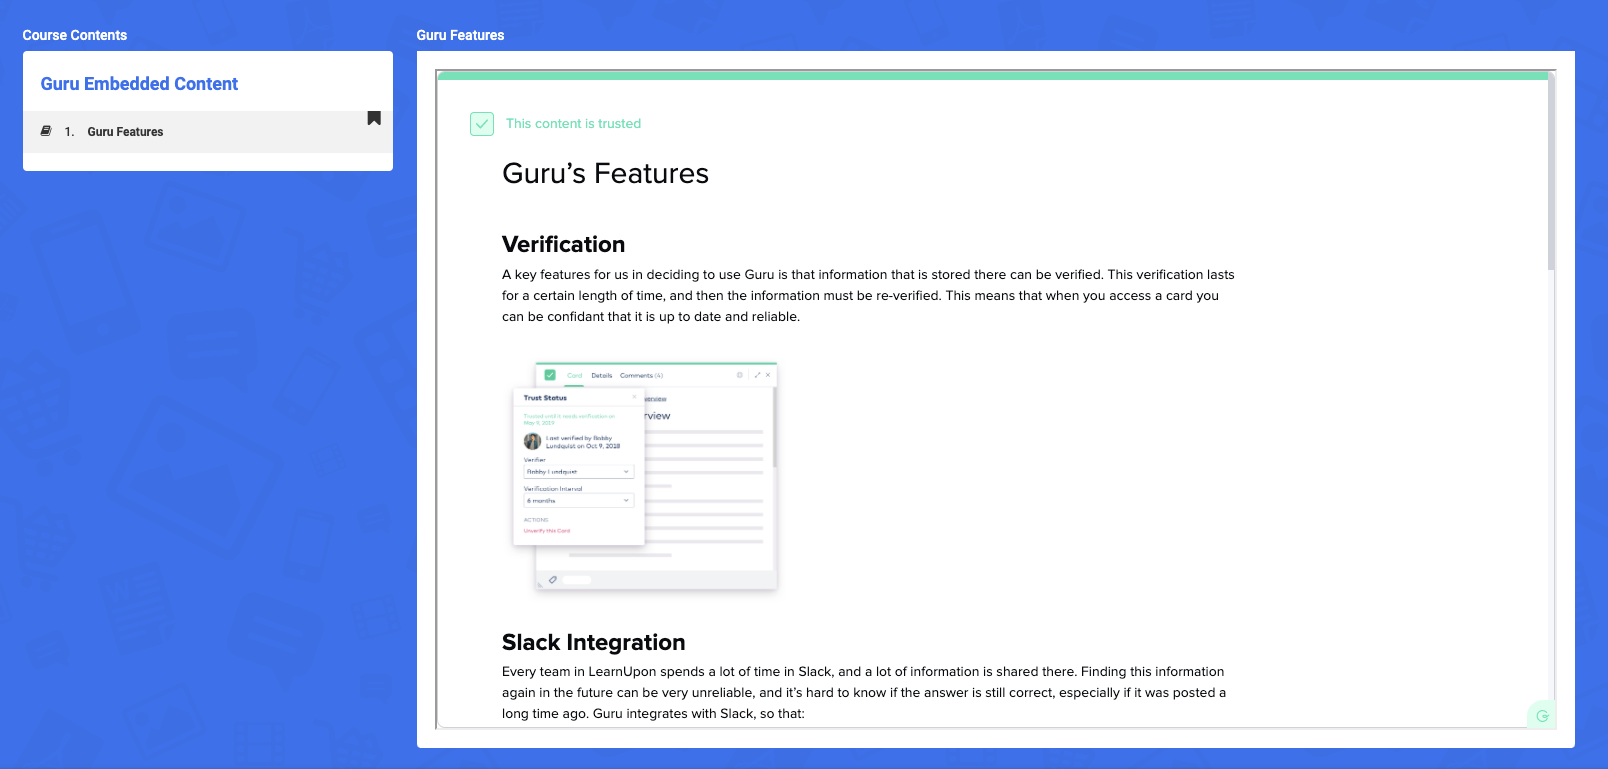Click the Verification section heading
1608x769 pixels.
click(563, 245)
